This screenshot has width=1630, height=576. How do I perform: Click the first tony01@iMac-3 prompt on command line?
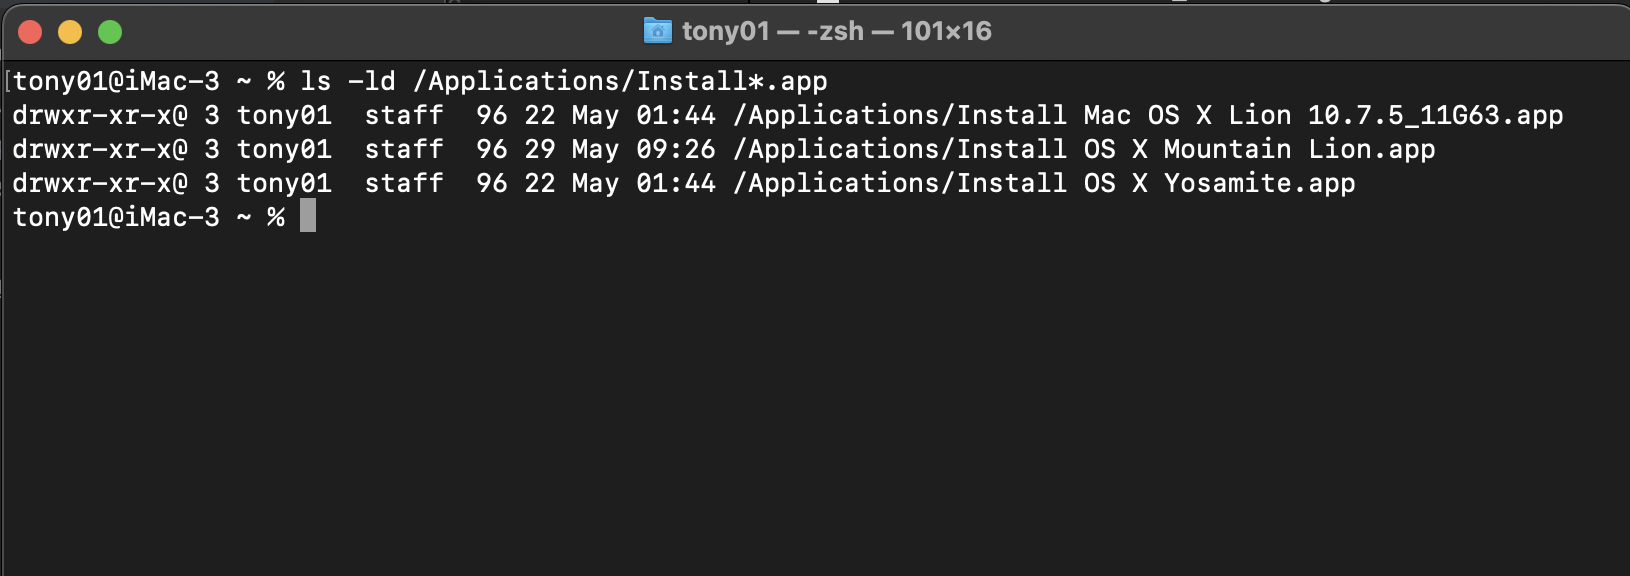pyautogui.click(x=116, y=81)
